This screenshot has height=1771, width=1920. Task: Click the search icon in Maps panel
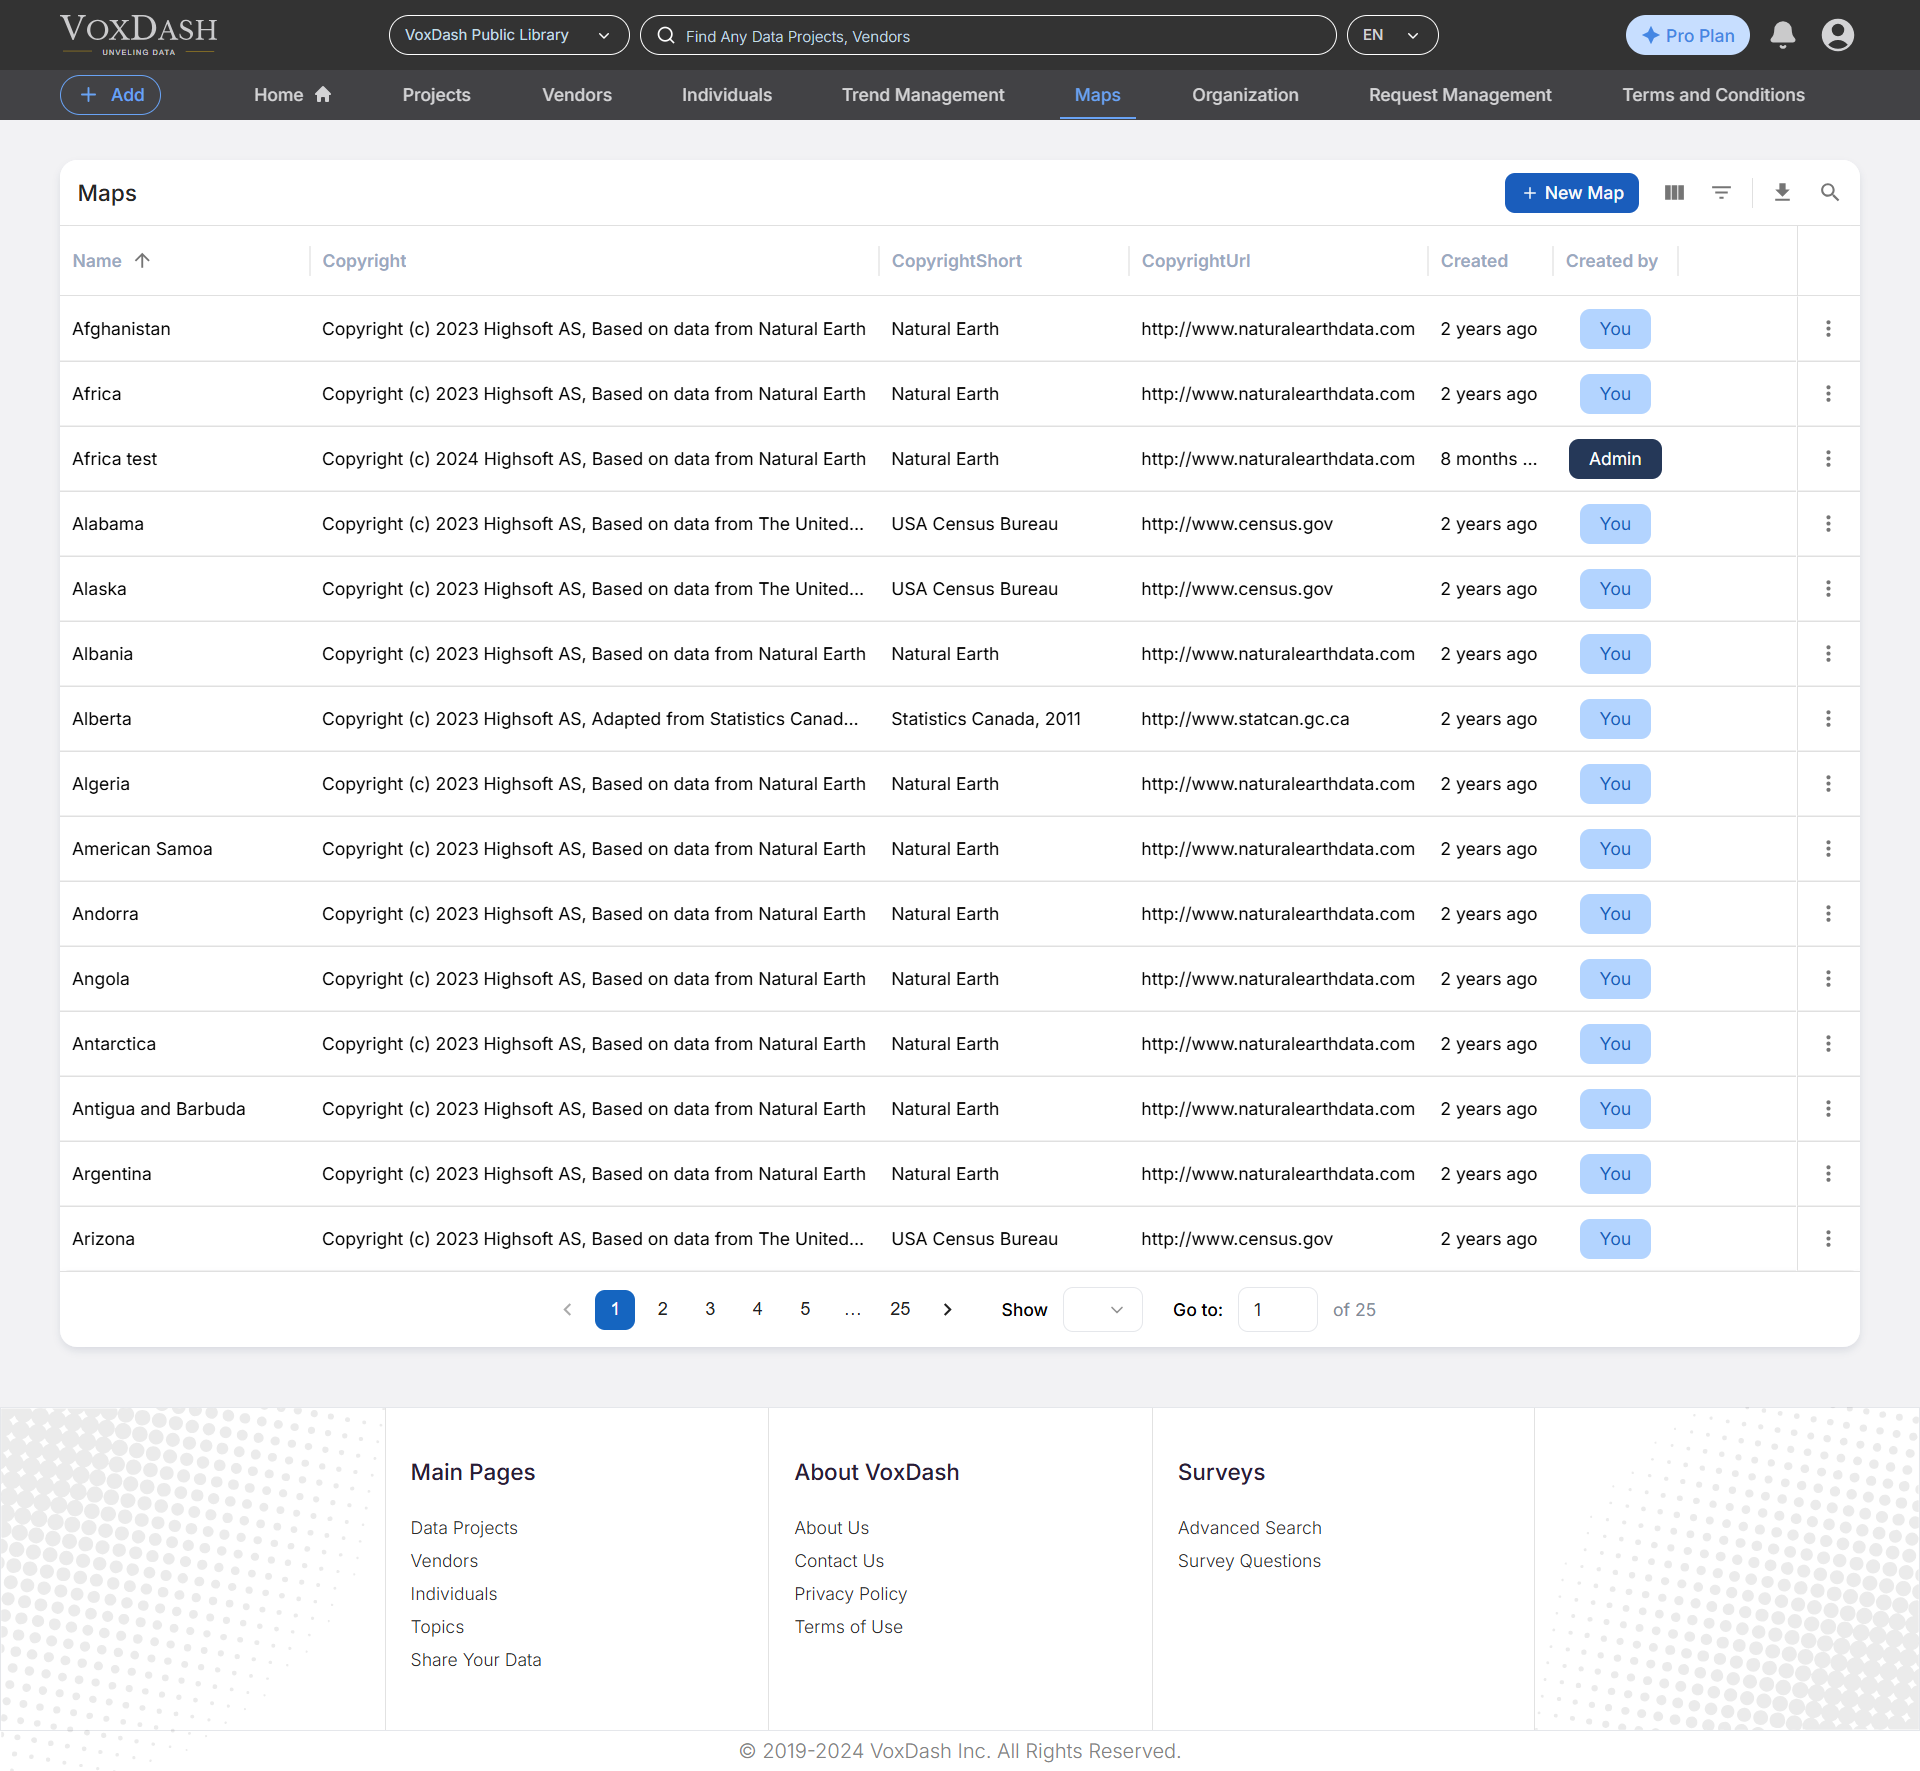1829,193
